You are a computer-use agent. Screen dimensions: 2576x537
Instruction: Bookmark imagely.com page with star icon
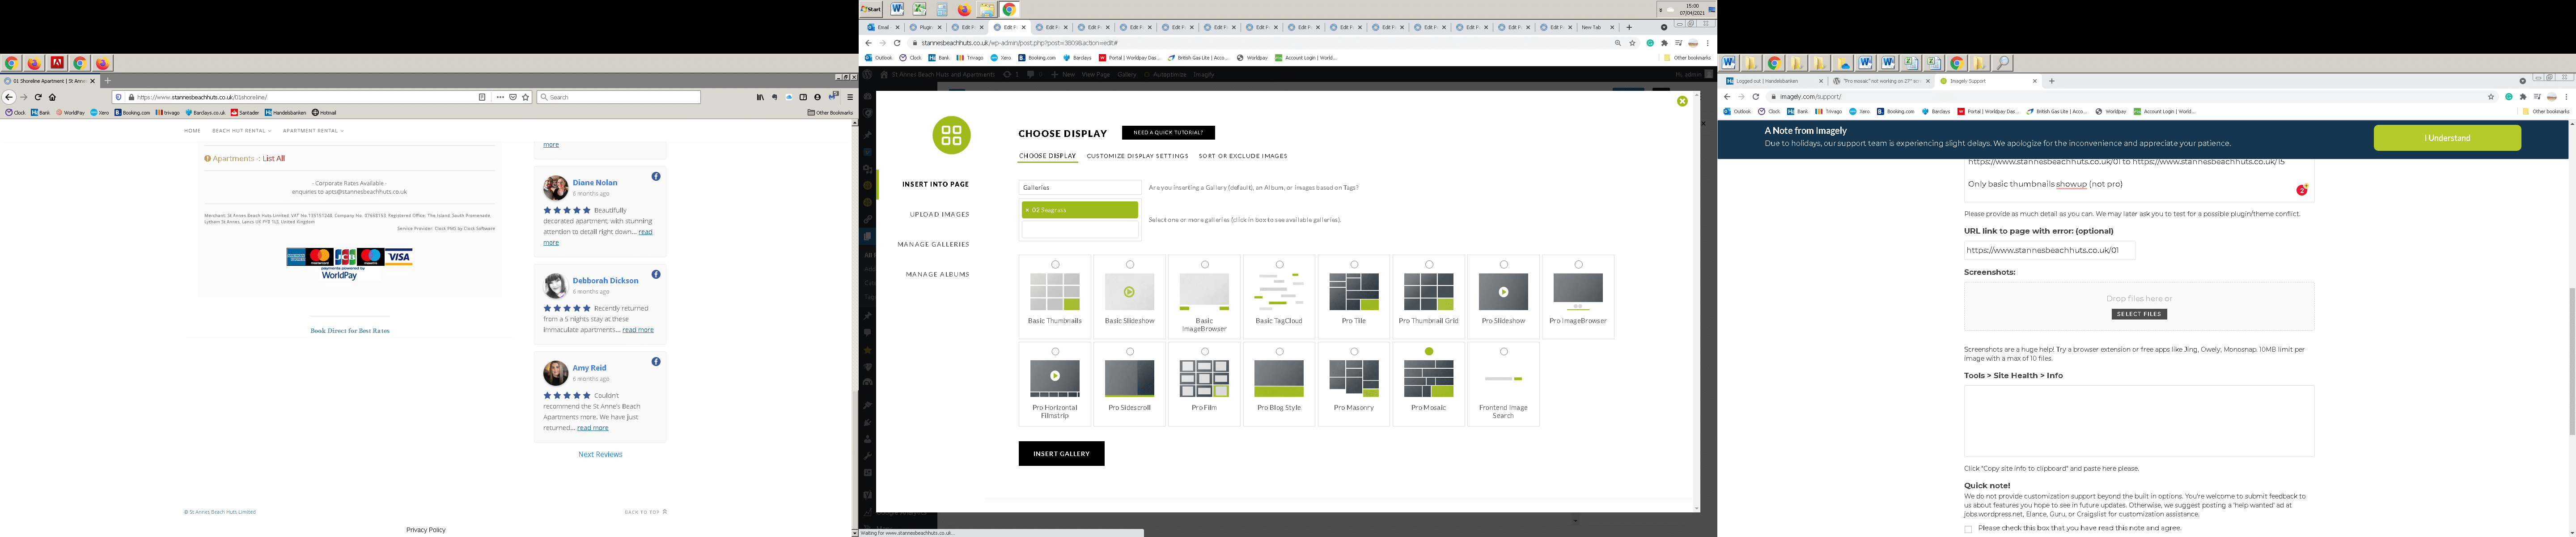pyautogui.click(x=2491, y=97)
